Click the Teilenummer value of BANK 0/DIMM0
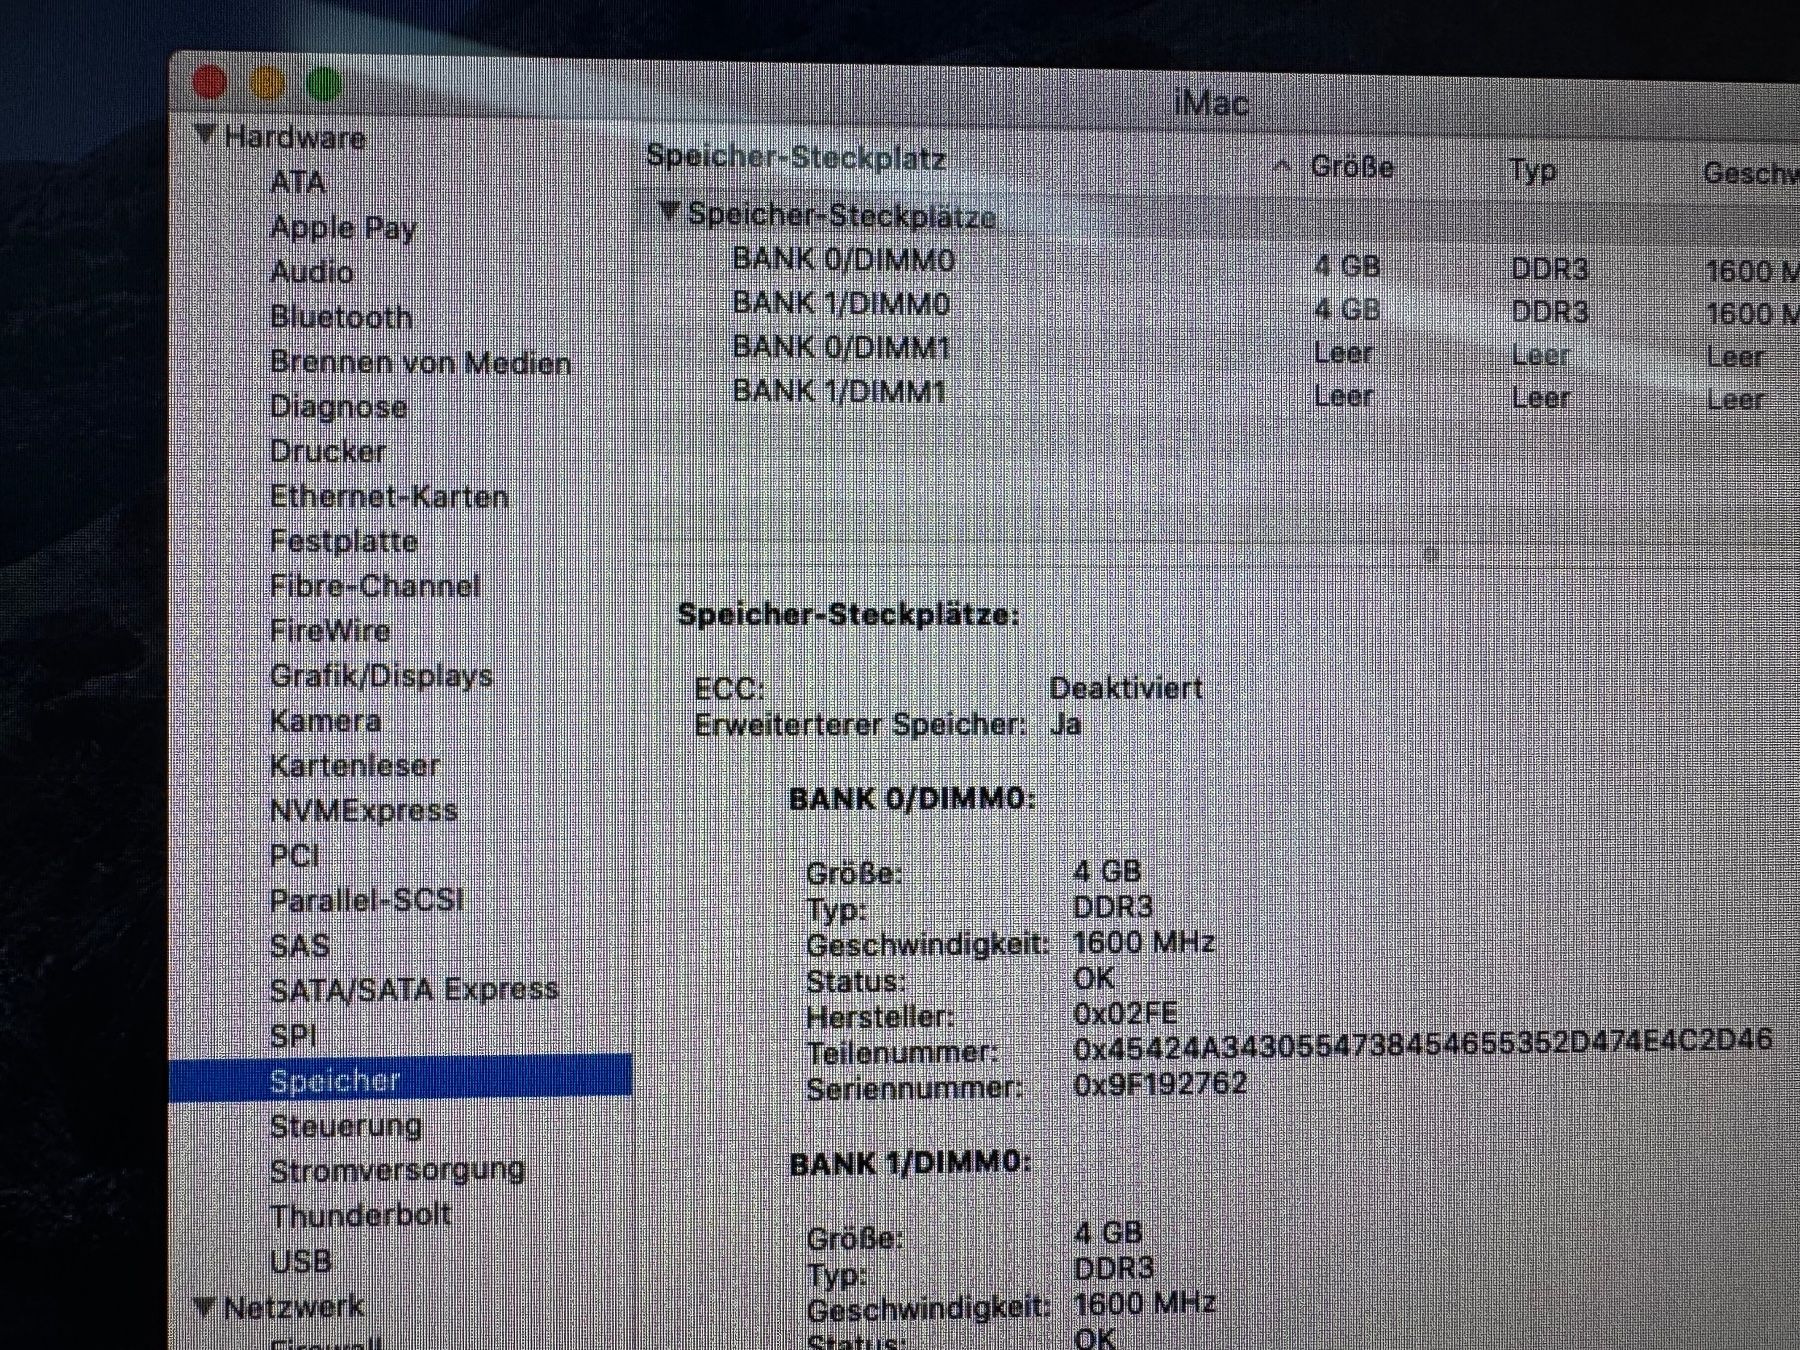This screenshot has height=1350, width=1800. (1422, 1044)
